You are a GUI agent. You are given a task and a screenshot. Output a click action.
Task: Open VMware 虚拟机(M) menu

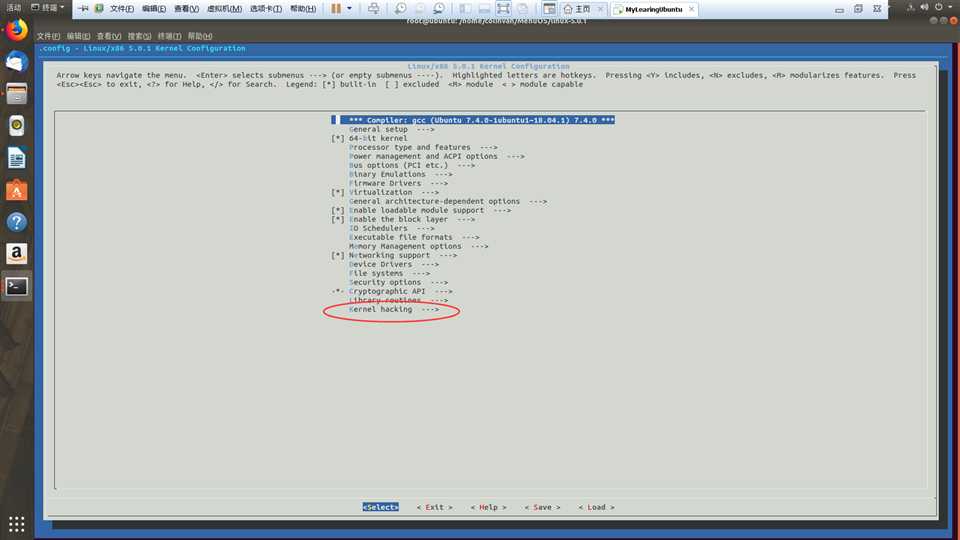224,9
